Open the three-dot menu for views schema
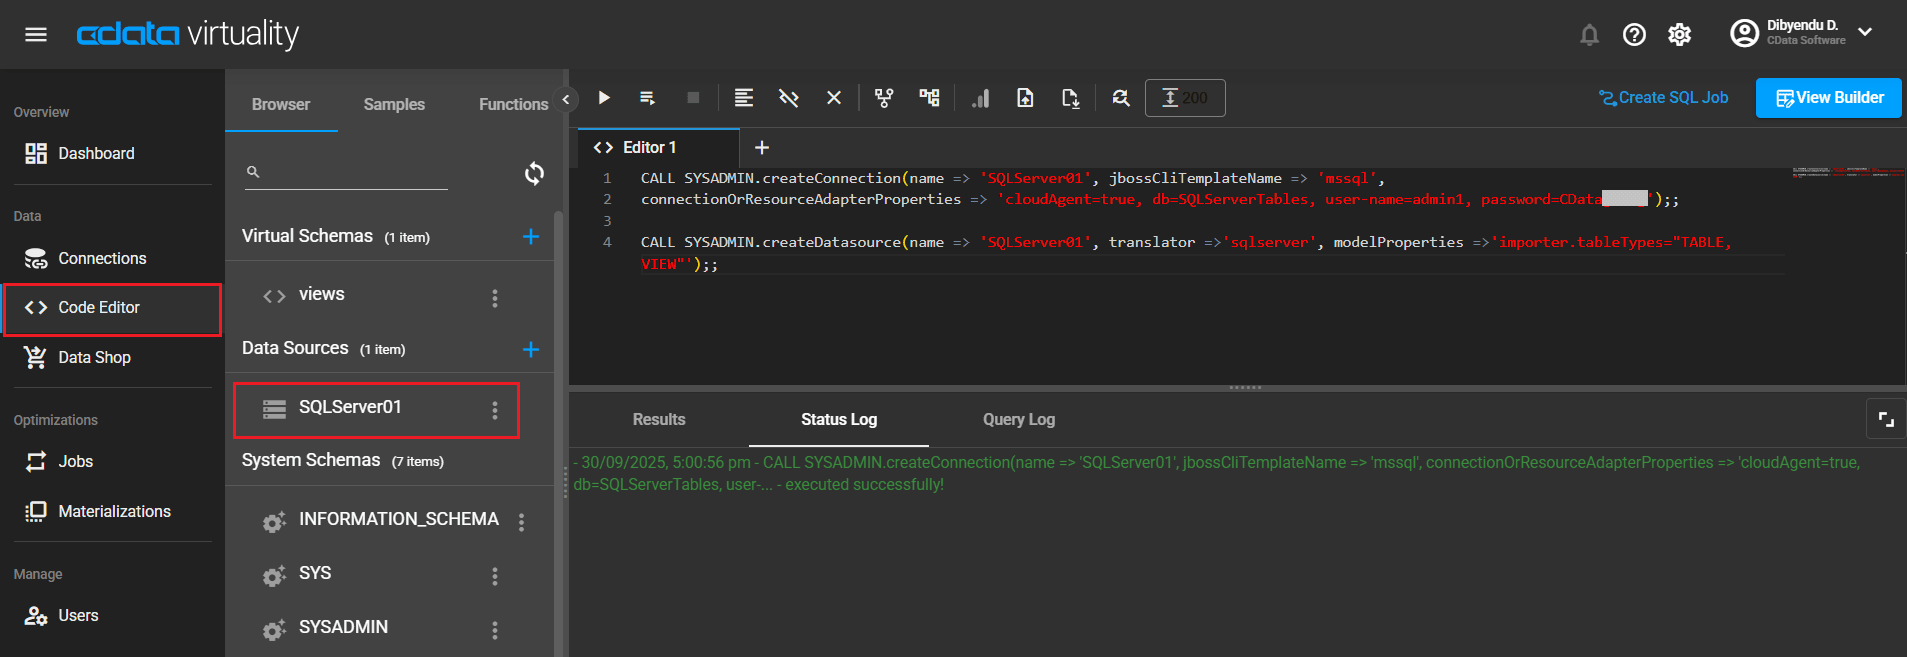Viewport: 1907px width, 657px height. click(x=495, y=298)
